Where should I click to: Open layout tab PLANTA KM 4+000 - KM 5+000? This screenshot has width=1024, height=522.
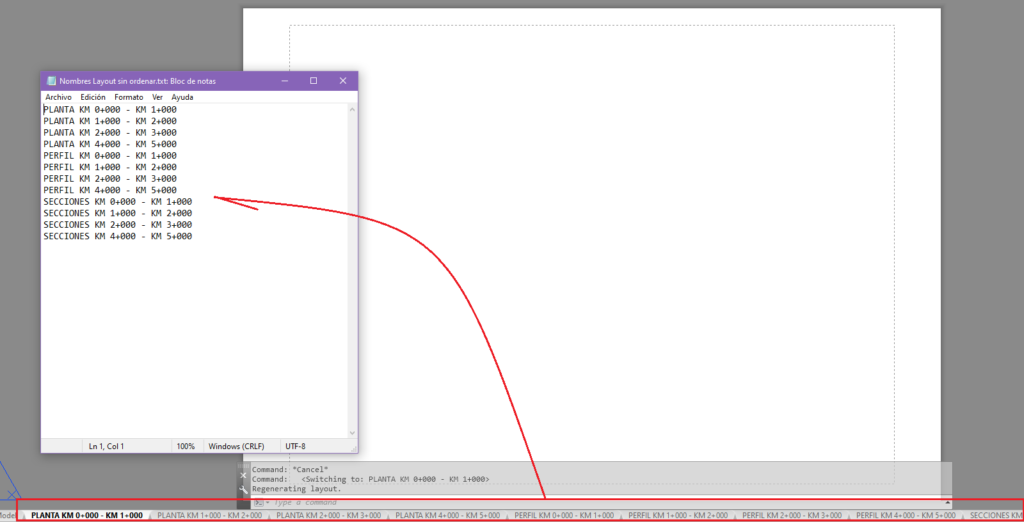447,515
